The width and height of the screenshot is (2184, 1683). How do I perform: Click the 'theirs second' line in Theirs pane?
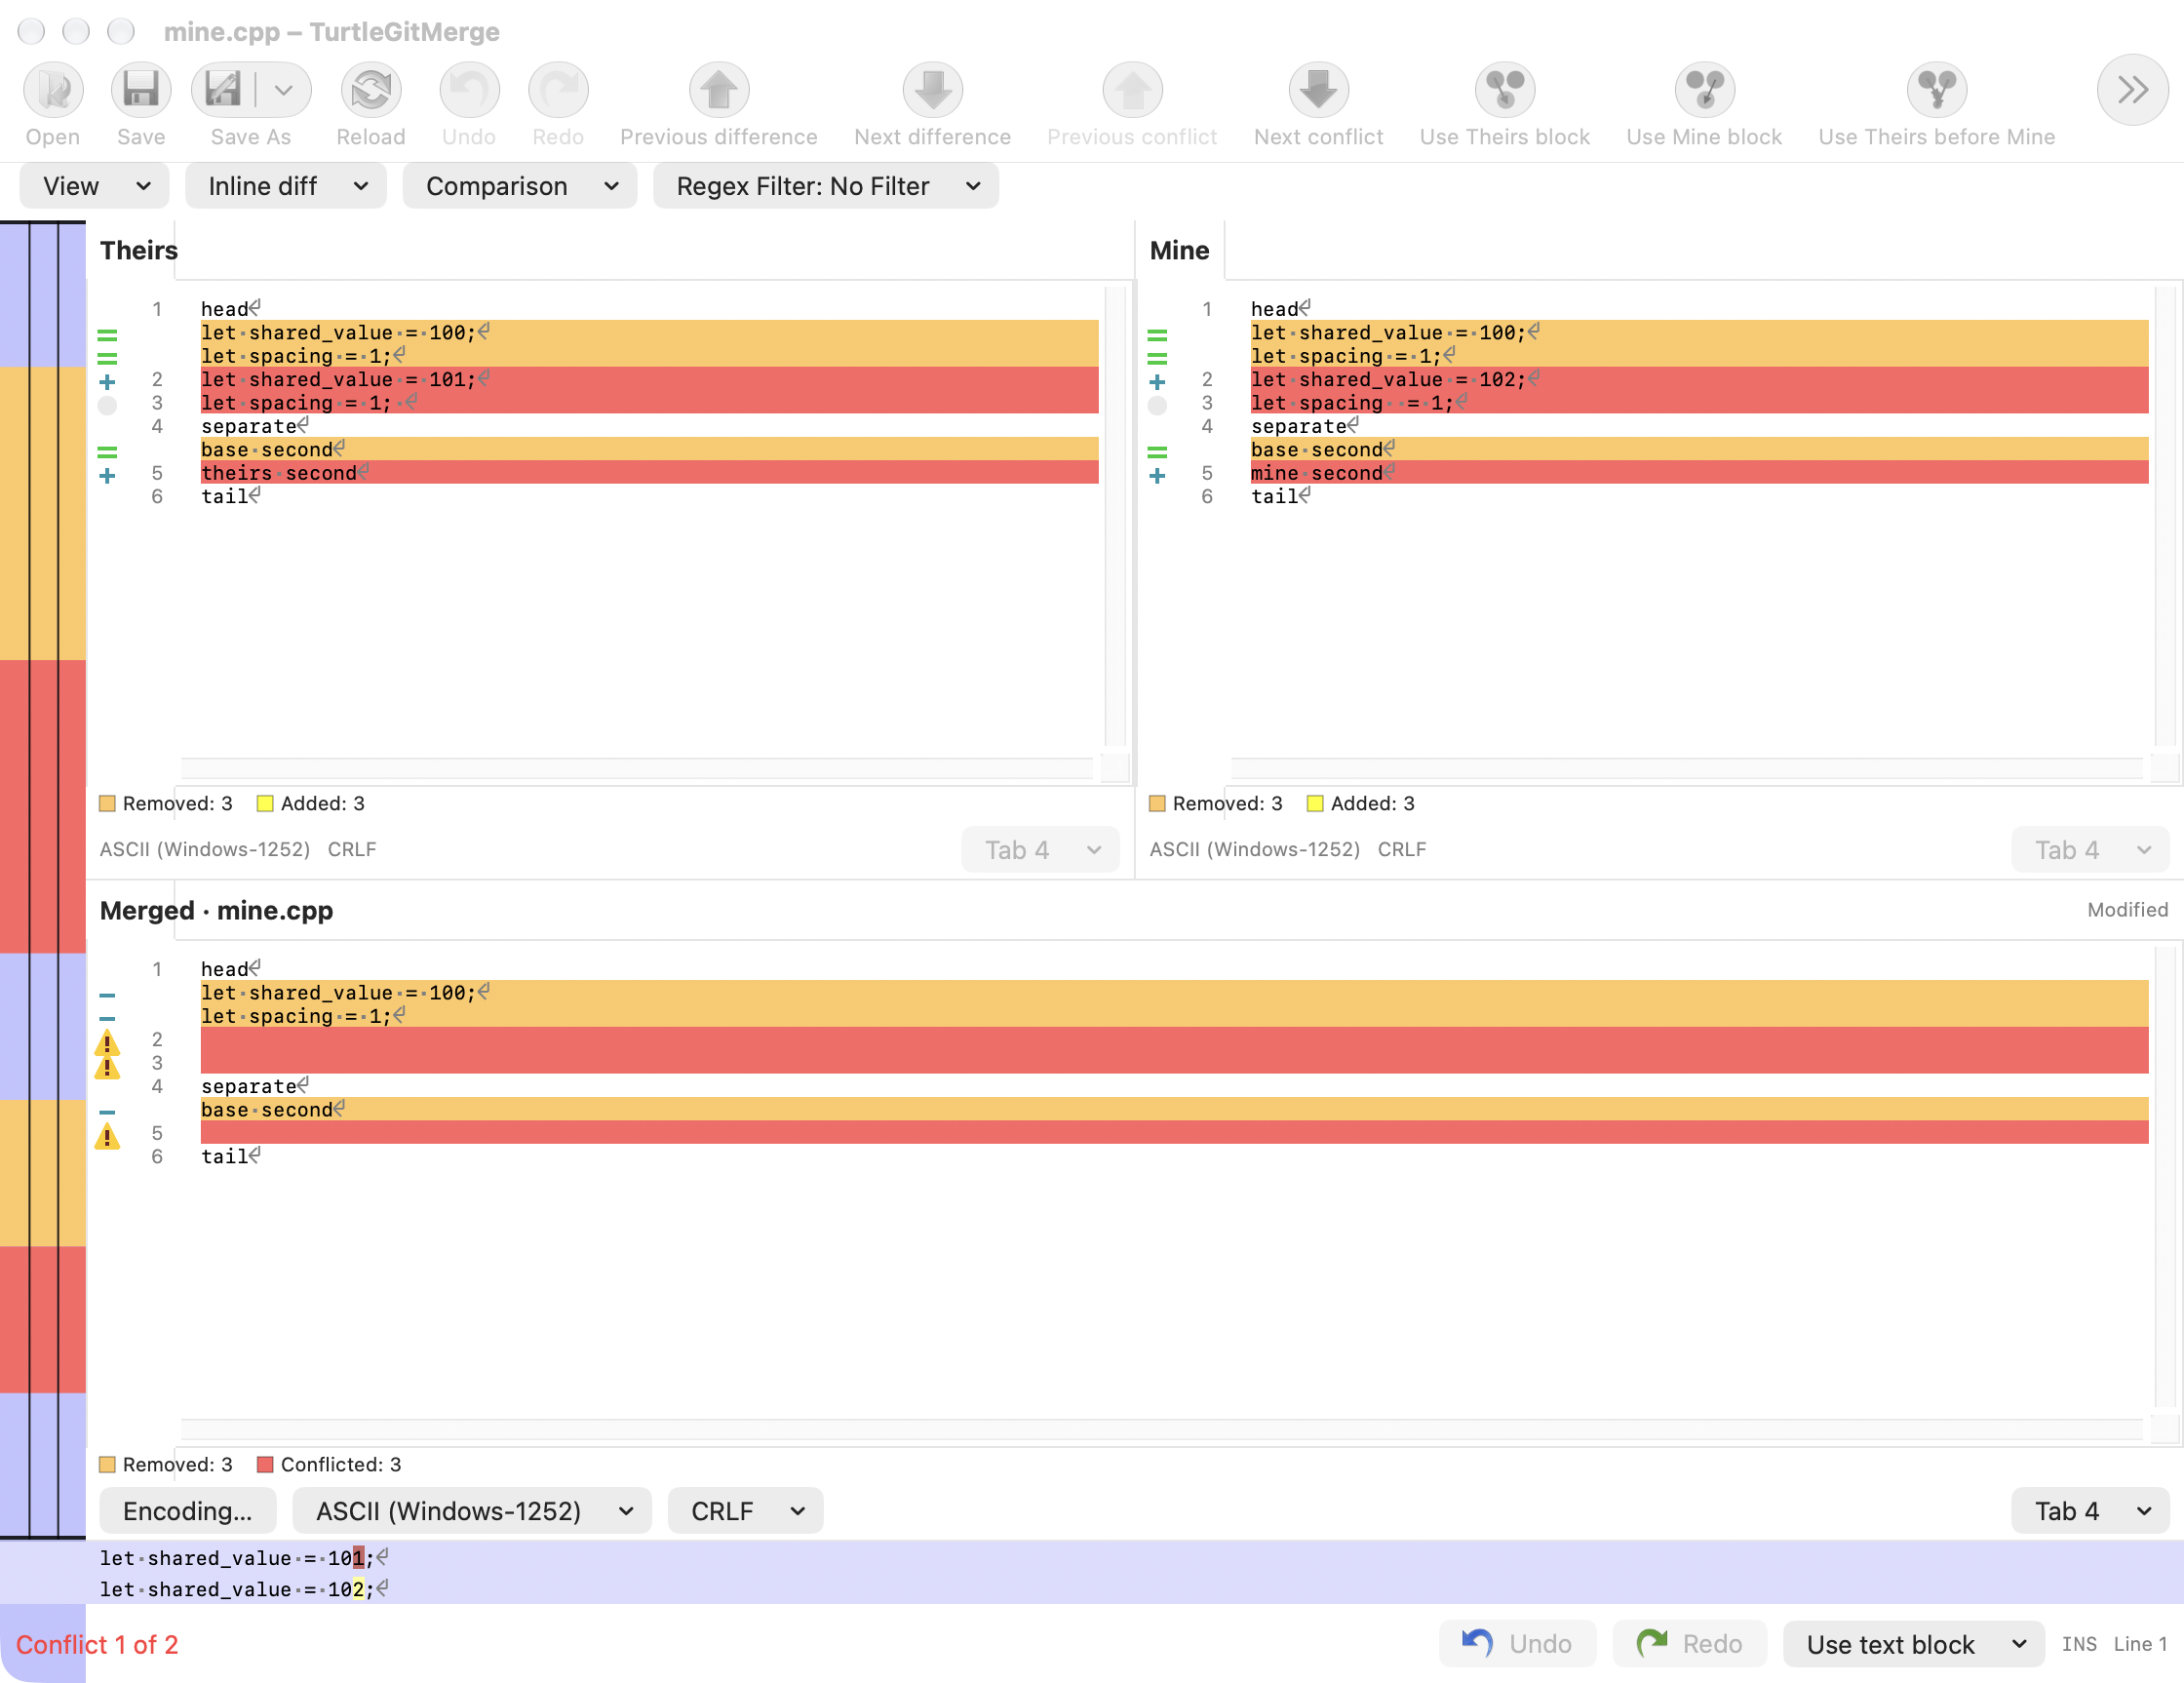649,473
